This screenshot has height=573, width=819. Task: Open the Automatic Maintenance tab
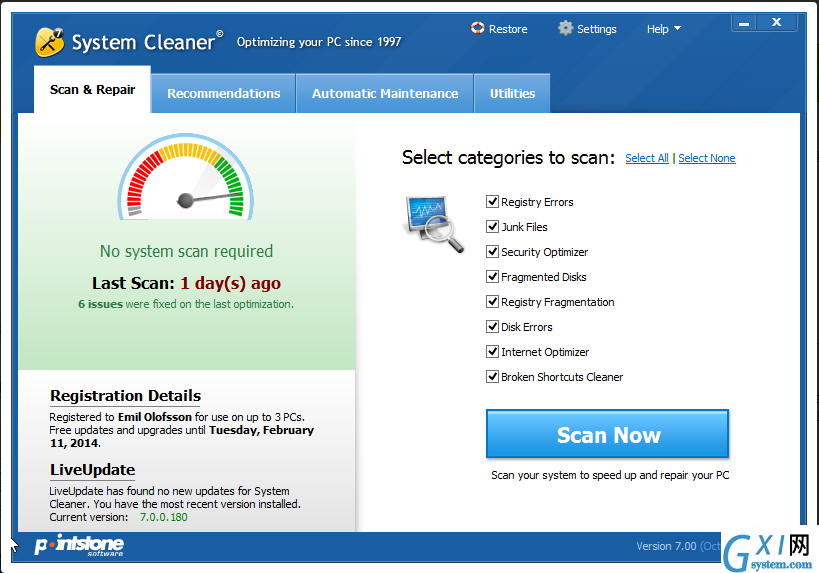[x=385, y=93]
